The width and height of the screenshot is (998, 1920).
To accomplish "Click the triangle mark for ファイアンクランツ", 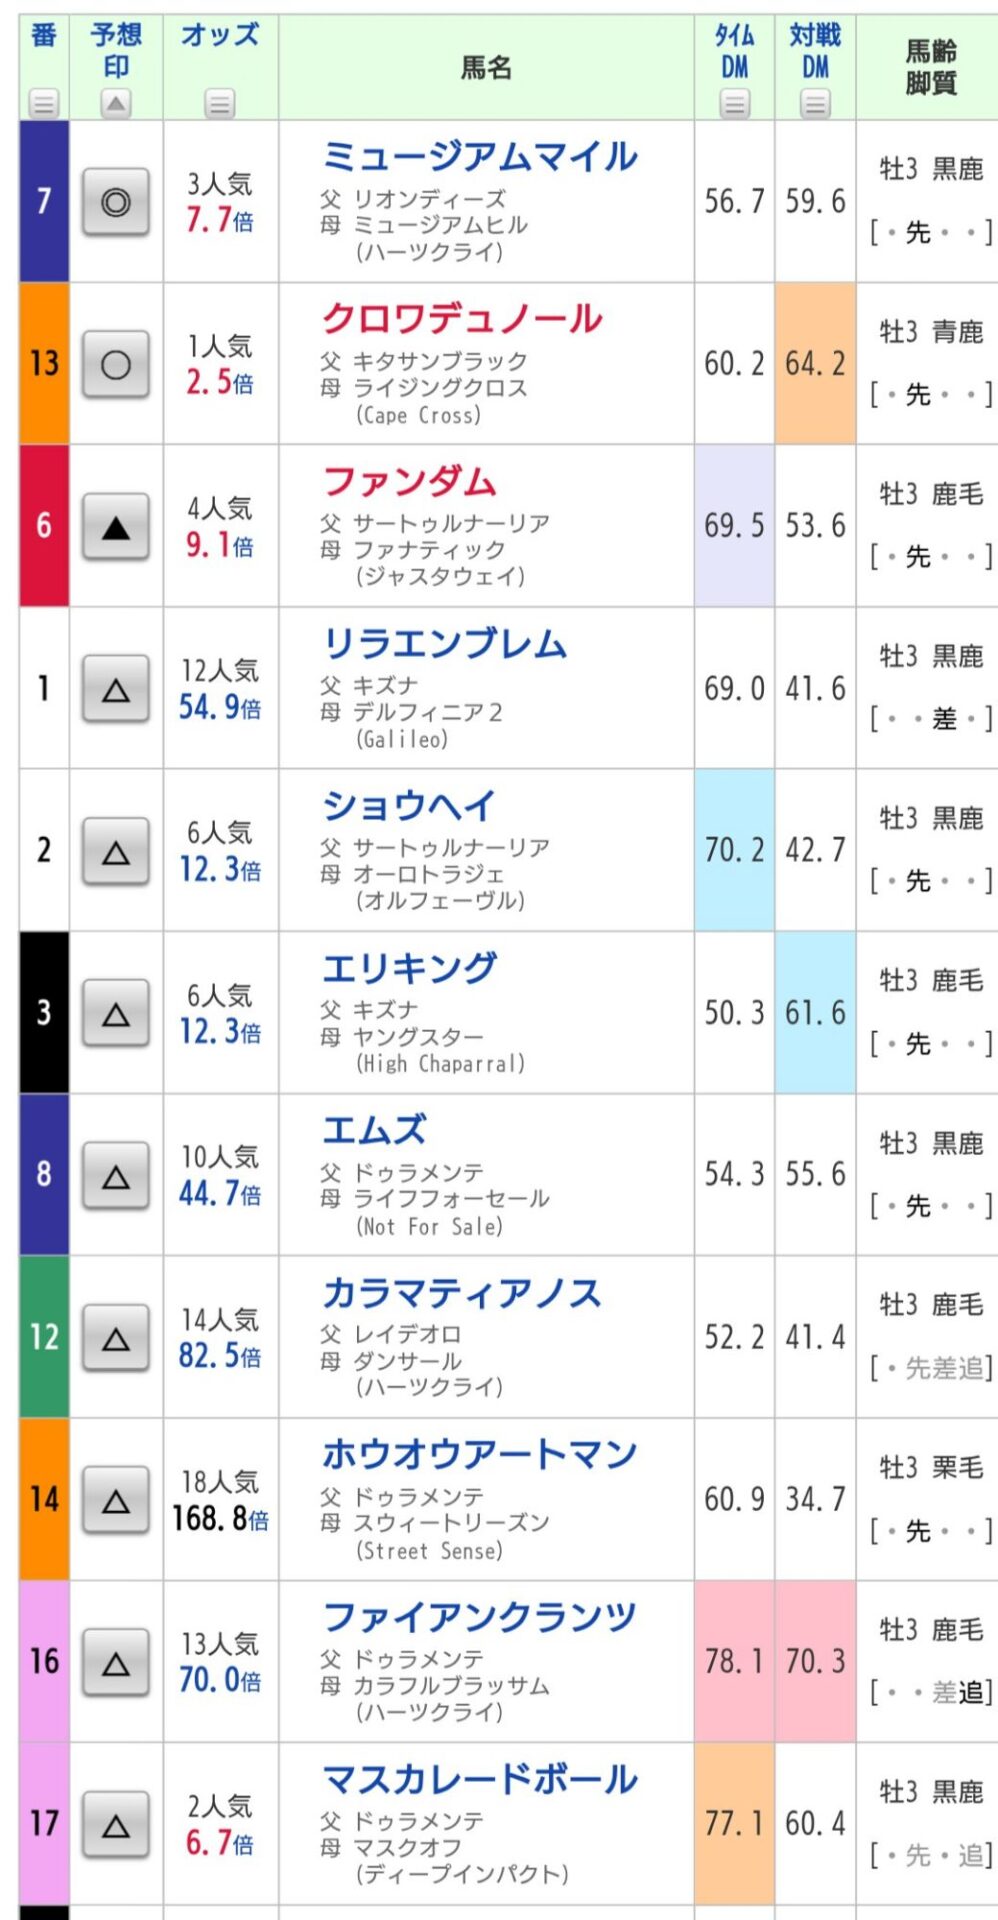I will point(116,1663).
